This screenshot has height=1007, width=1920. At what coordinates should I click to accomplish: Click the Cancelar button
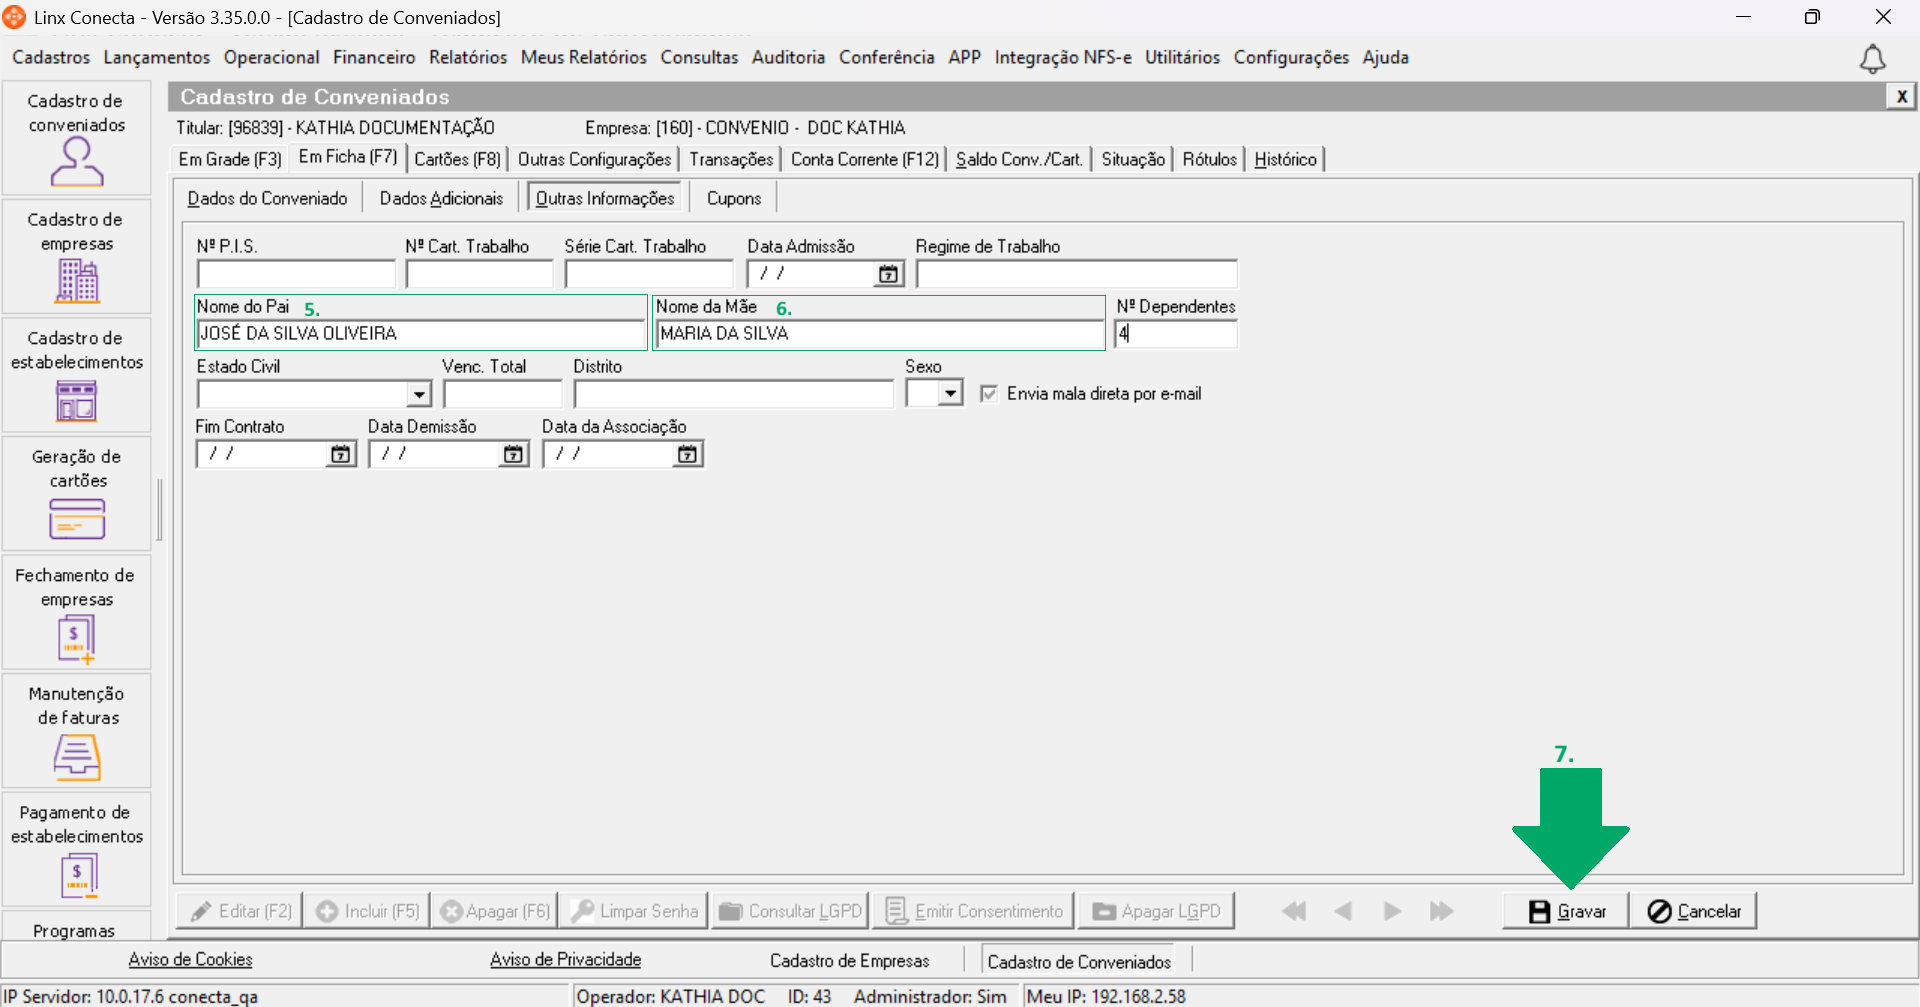(1694, 911)
